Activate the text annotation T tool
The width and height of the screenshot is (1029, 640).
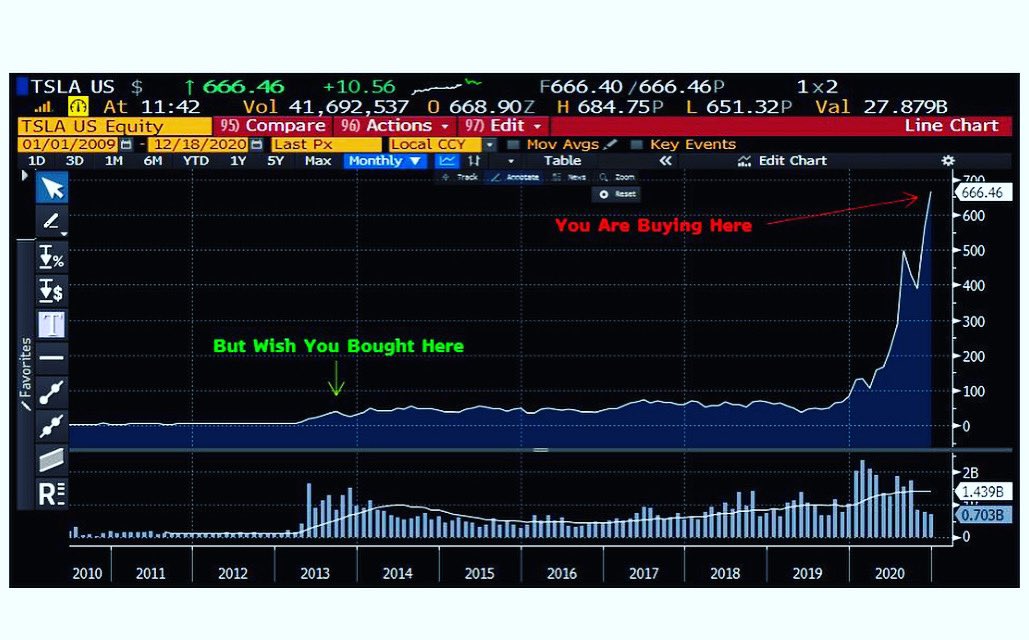pyautogui.click(x=51, y=324)
